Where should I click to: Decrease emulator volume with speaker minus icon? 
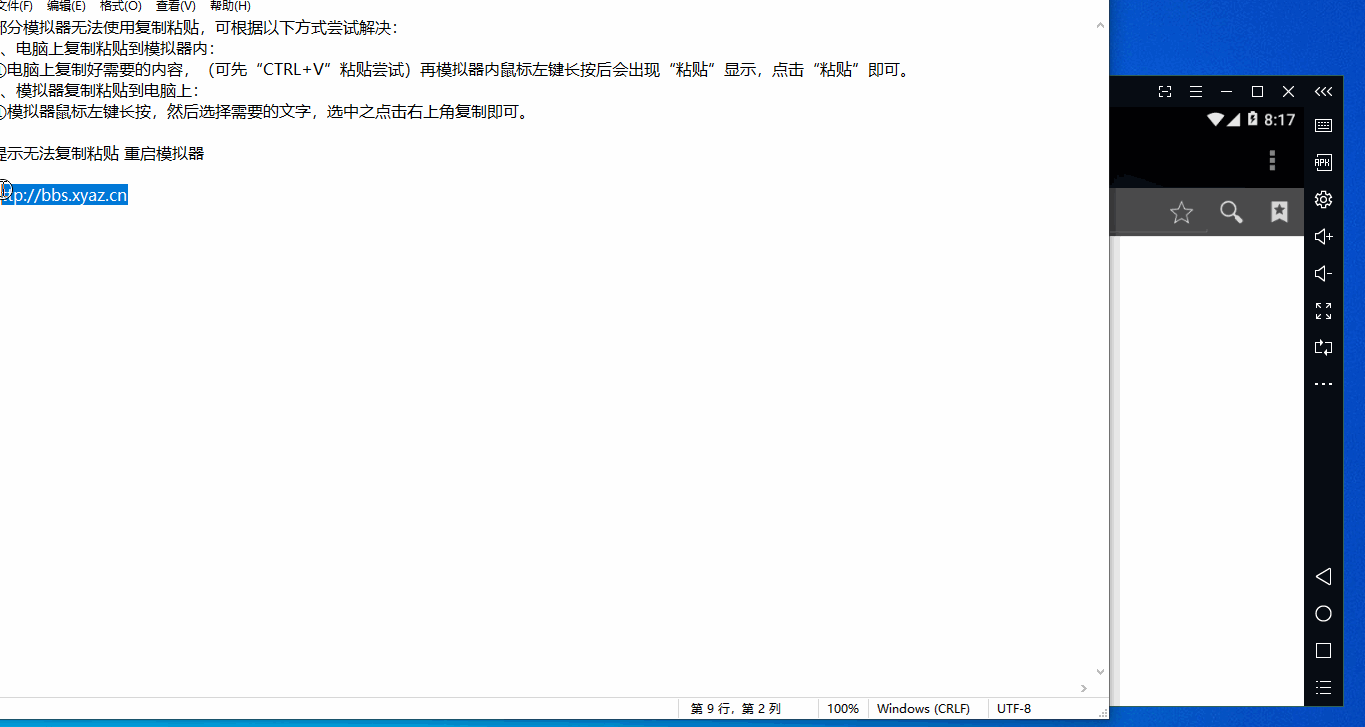click(1323, 274)
